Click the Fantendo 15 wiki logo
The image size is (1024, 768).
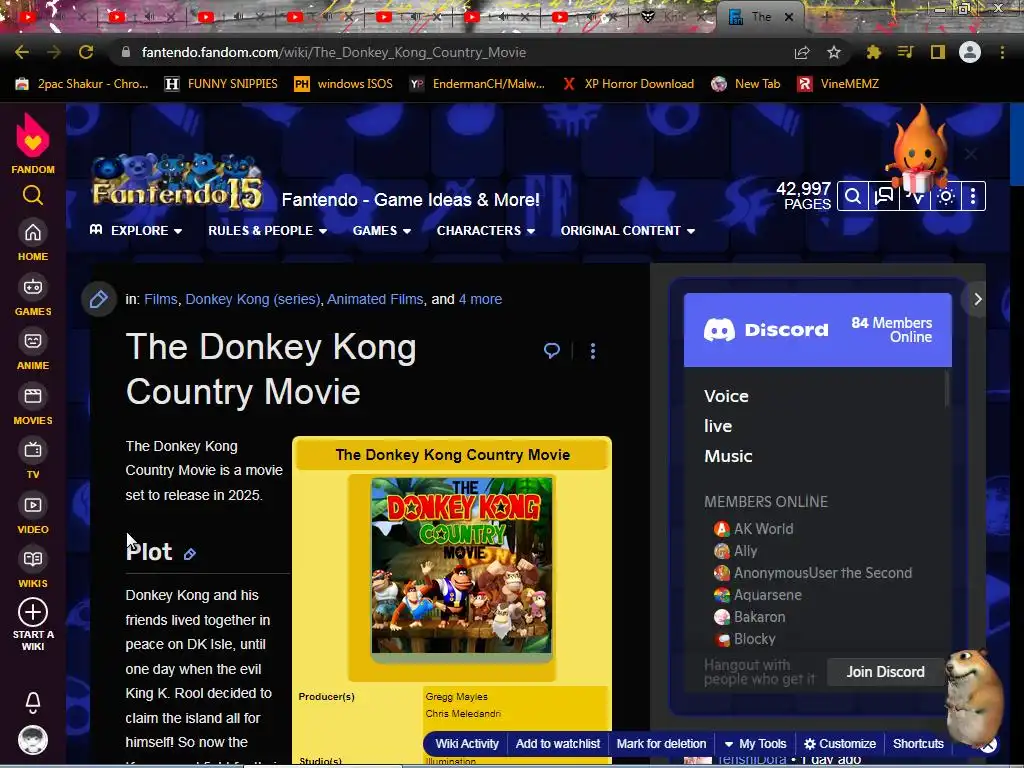point(177,182)
